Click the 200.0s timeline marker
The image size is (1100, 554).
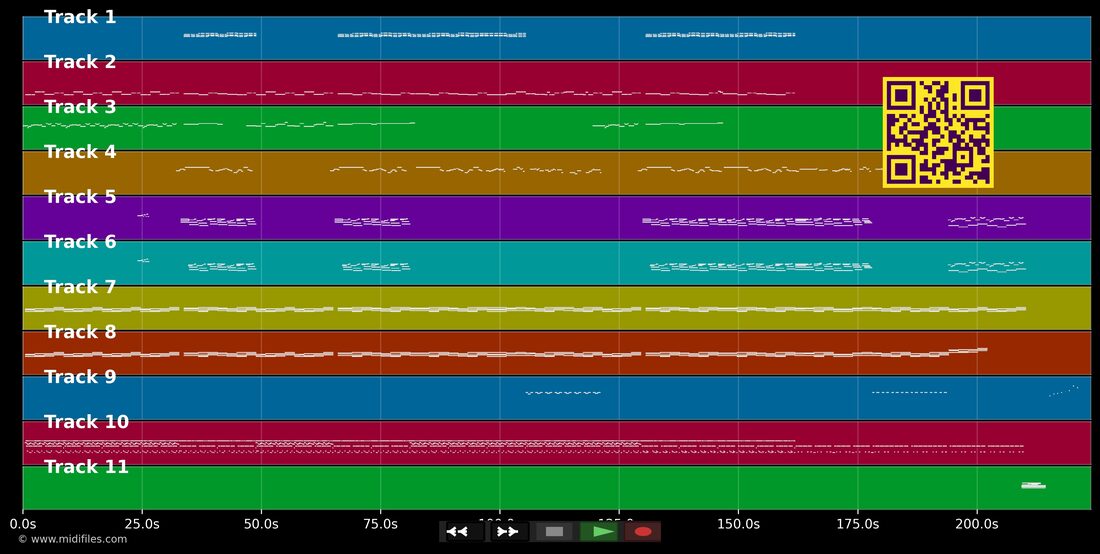coord(977,524)
